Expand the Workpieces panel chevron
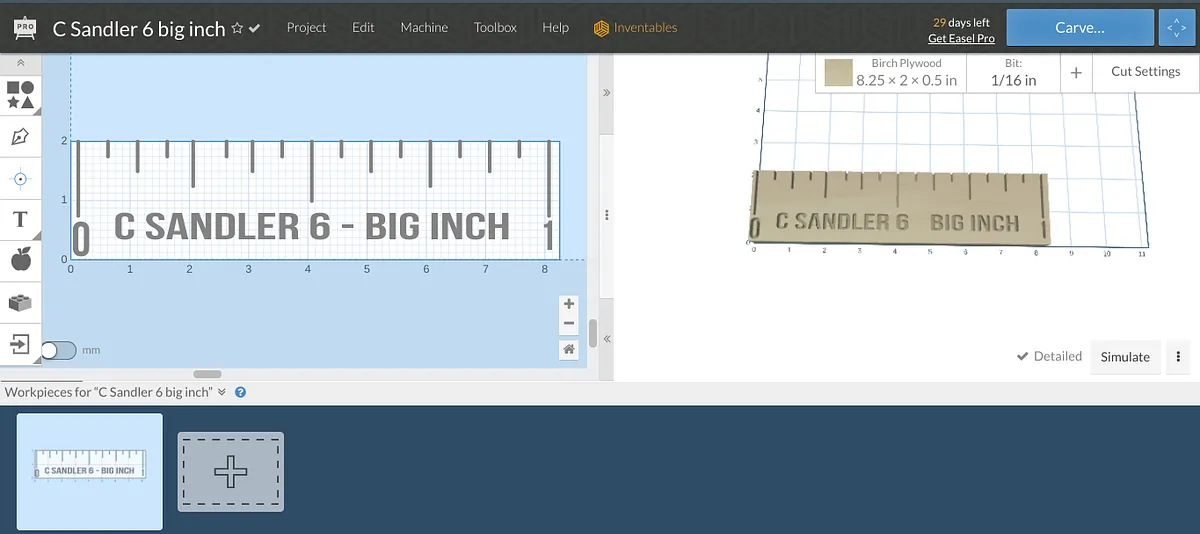This screenshot has width=1200, height=534. tap(222, 392)
